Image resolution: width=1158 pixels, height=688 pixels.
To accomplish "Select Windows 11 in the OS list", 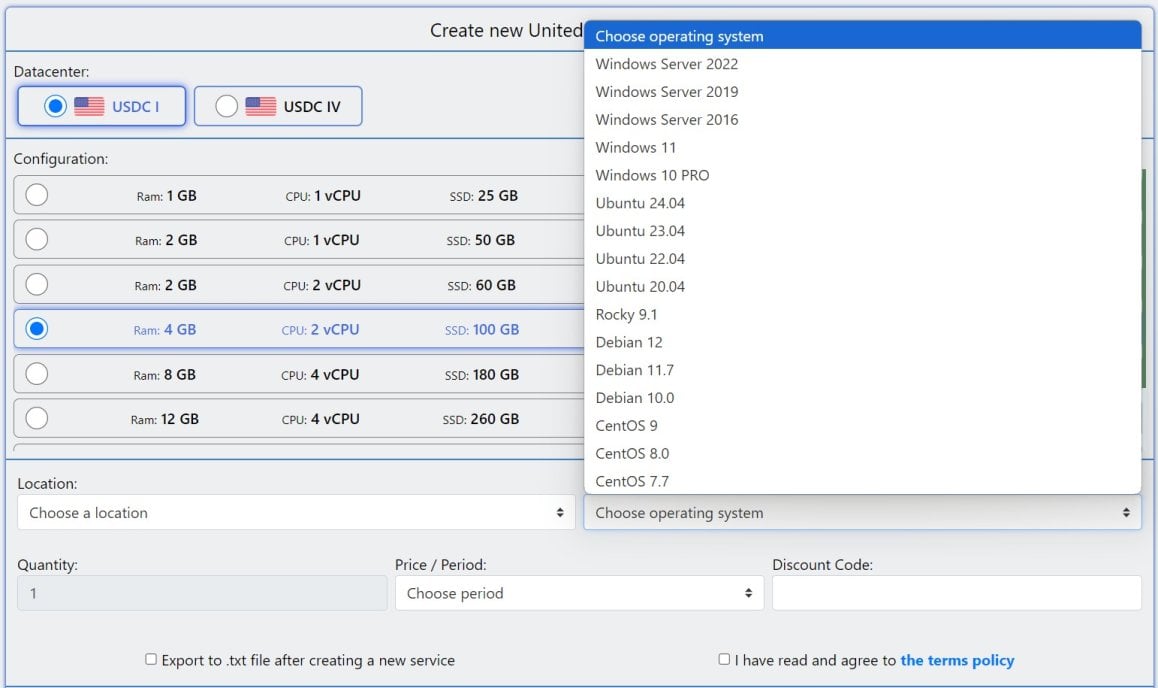I will (x=863, y=147).
